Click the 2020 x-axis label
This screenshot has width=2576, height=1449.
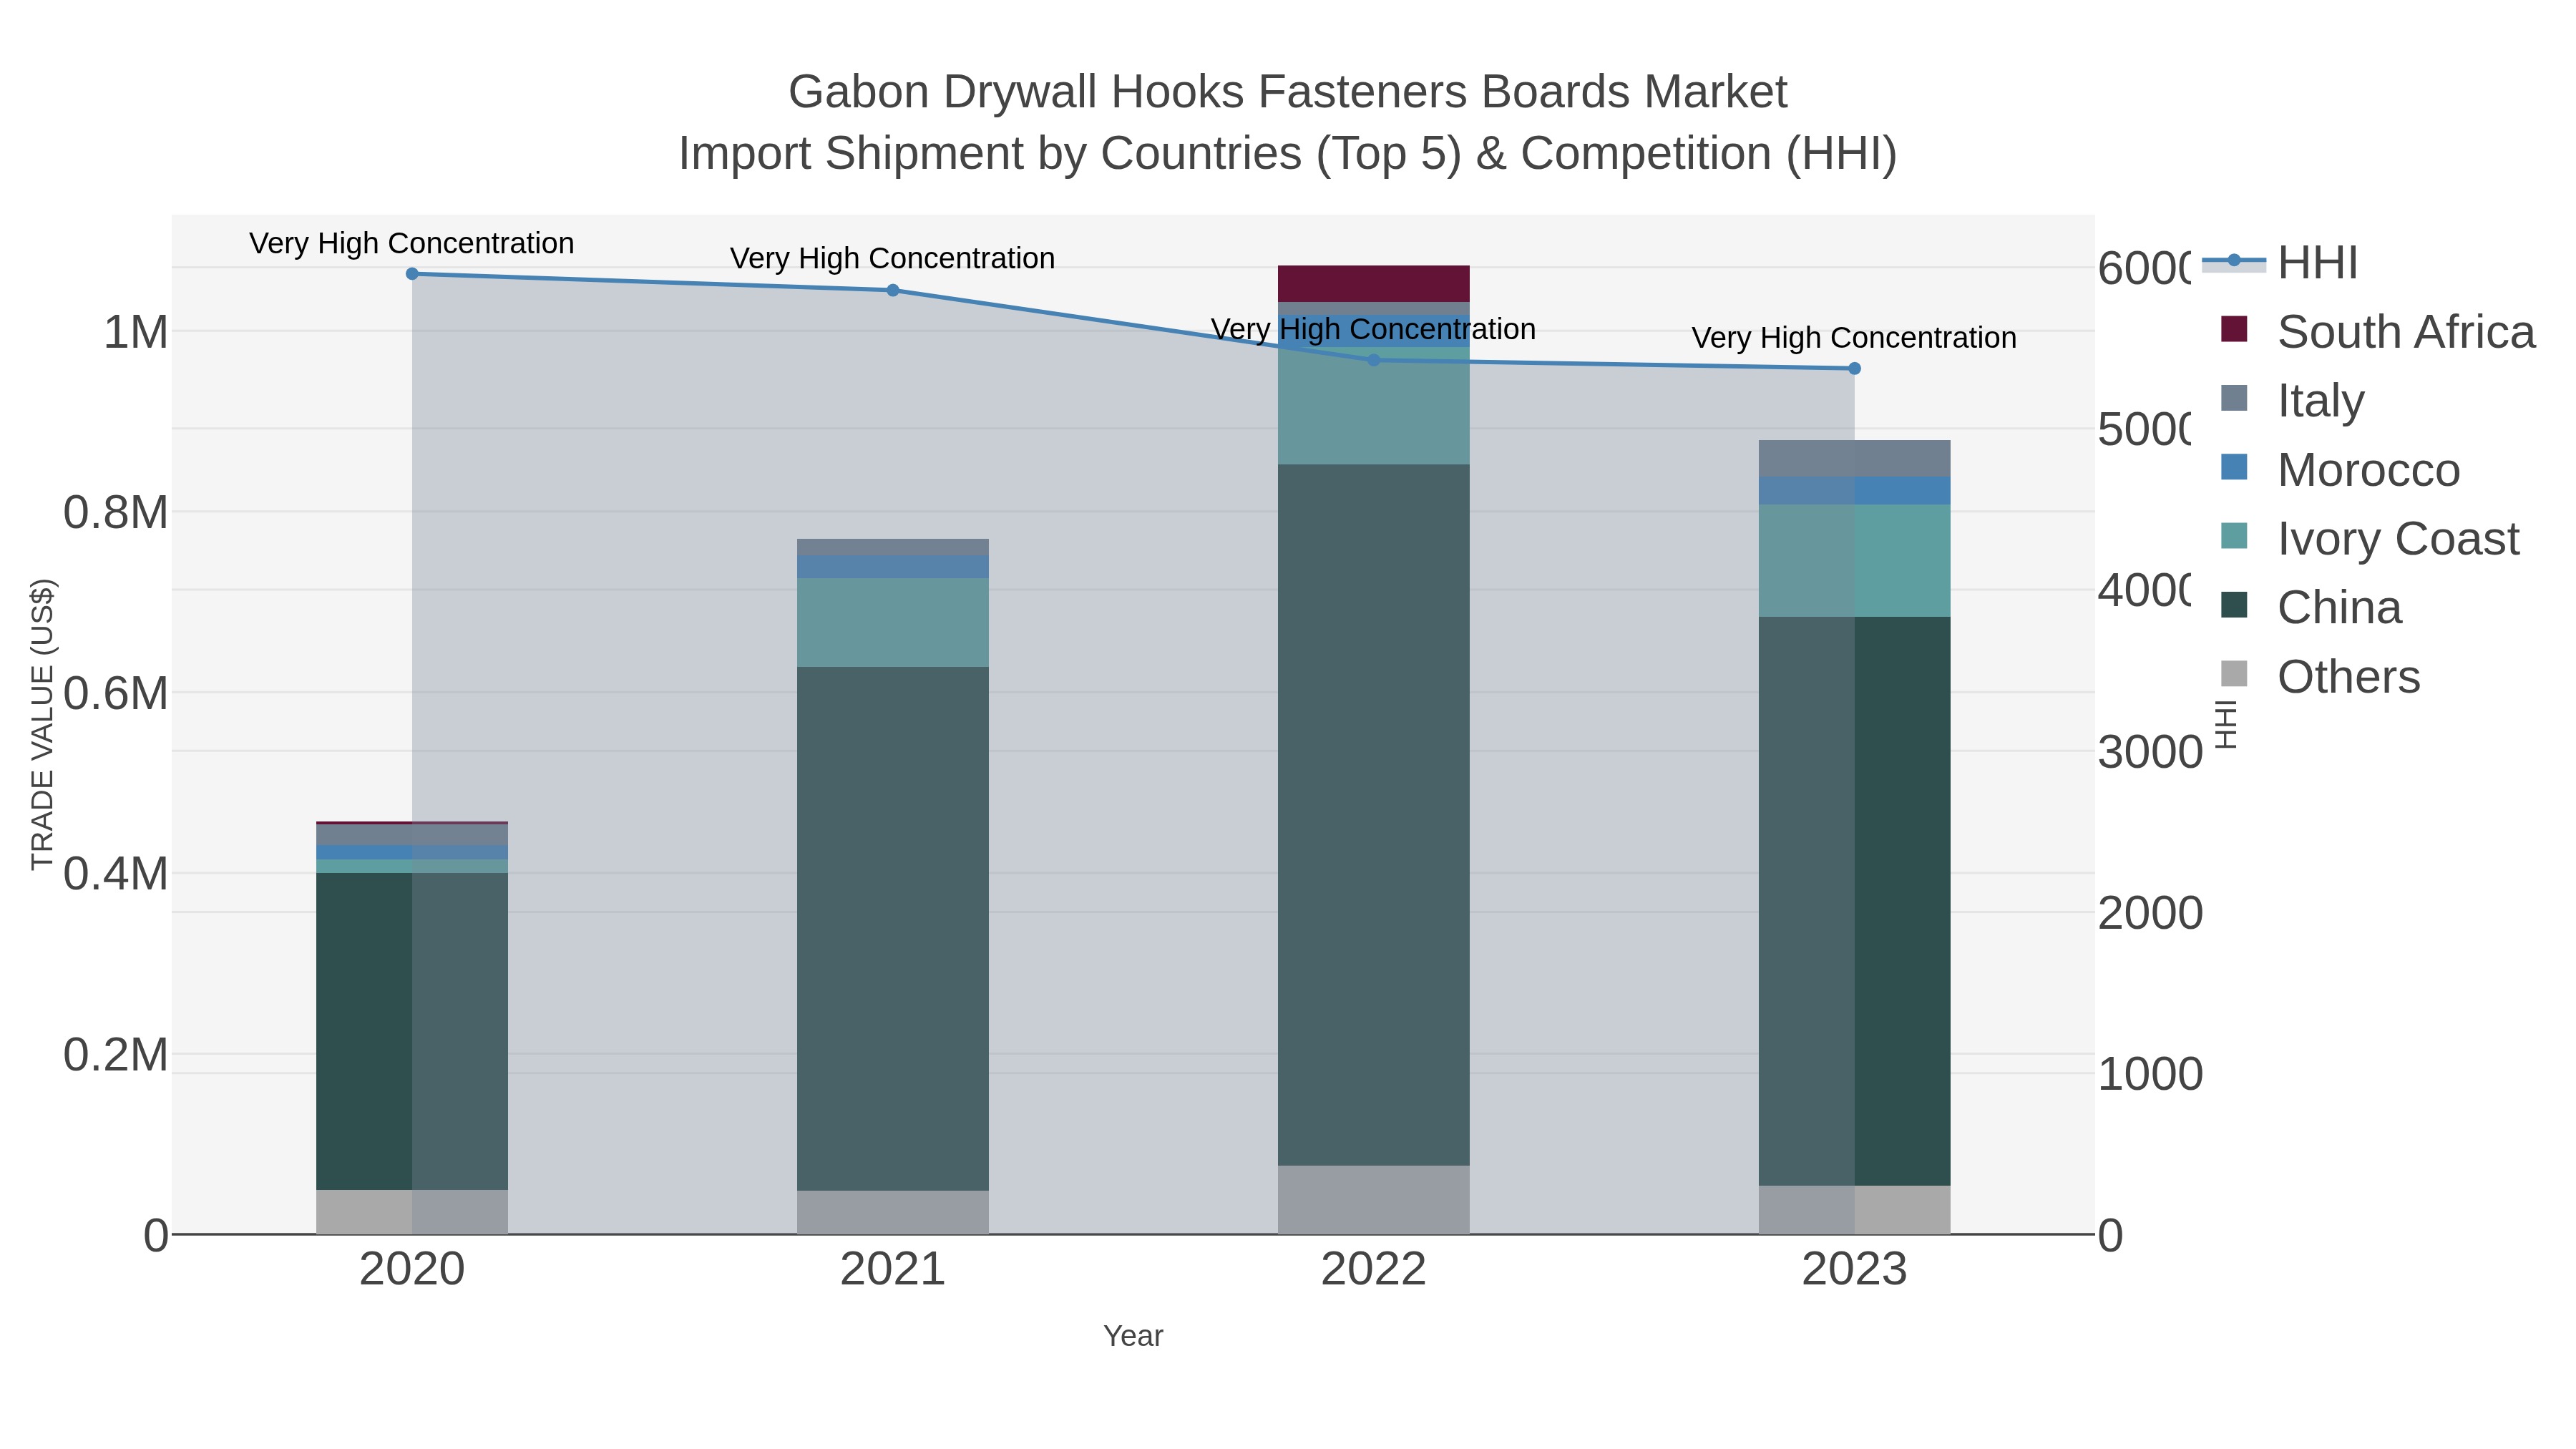(412, 1270)
